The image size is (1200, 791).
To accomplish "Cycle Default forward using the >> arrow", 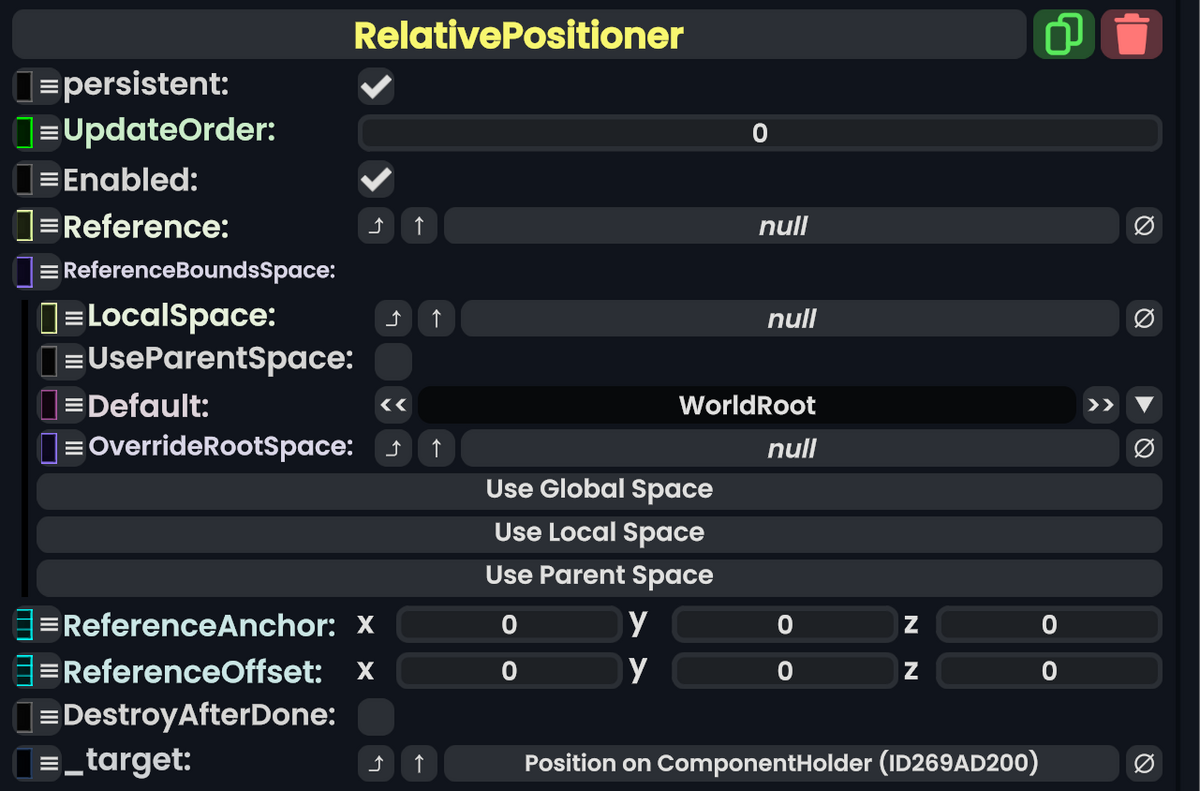I will pyautogui.click(x=1101, y=405).
